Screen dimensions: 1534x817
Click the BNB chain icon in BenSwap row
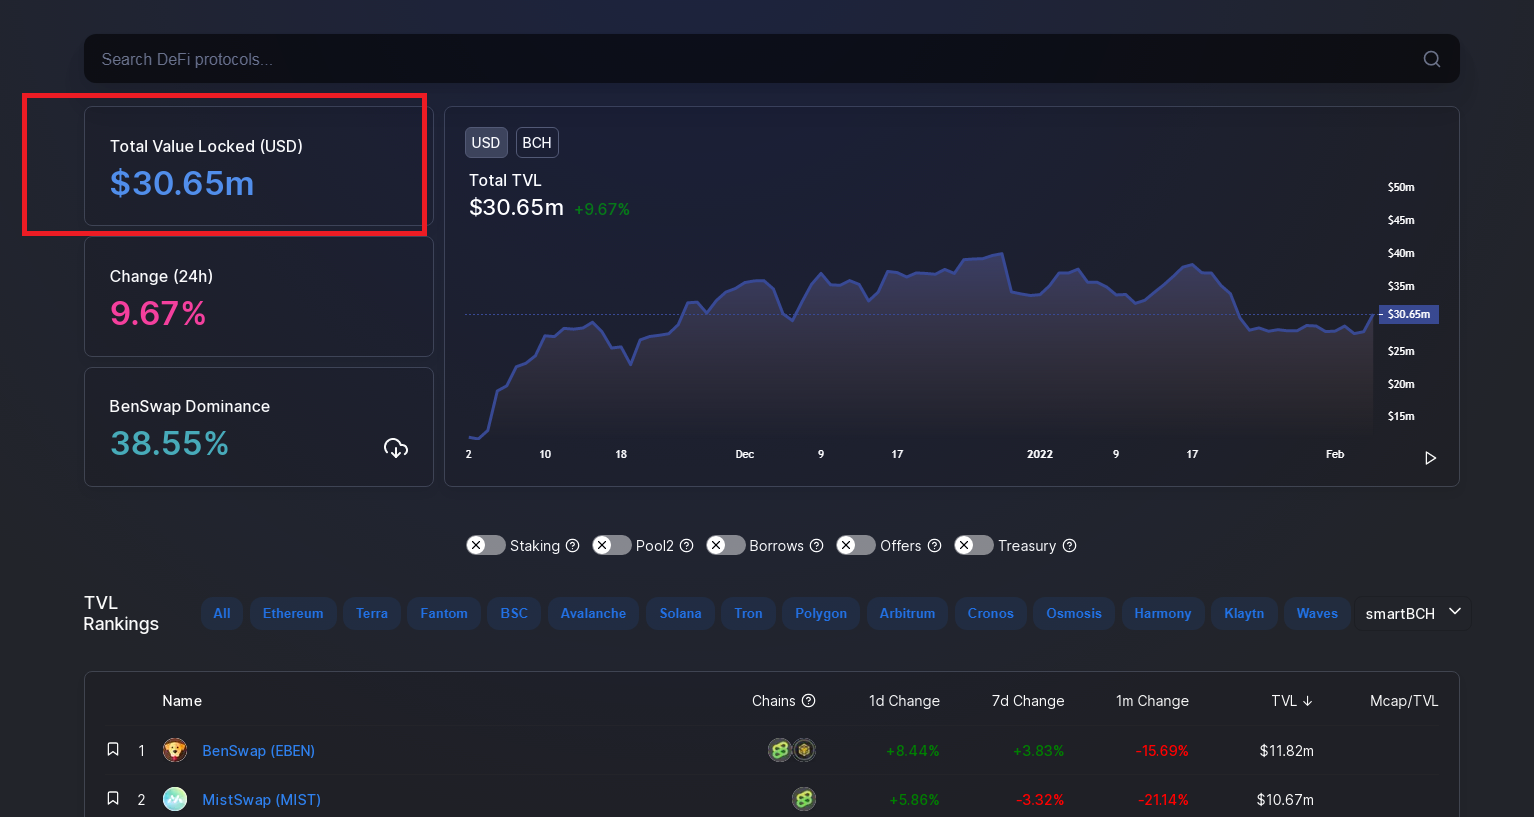click(x=804, y=750)
